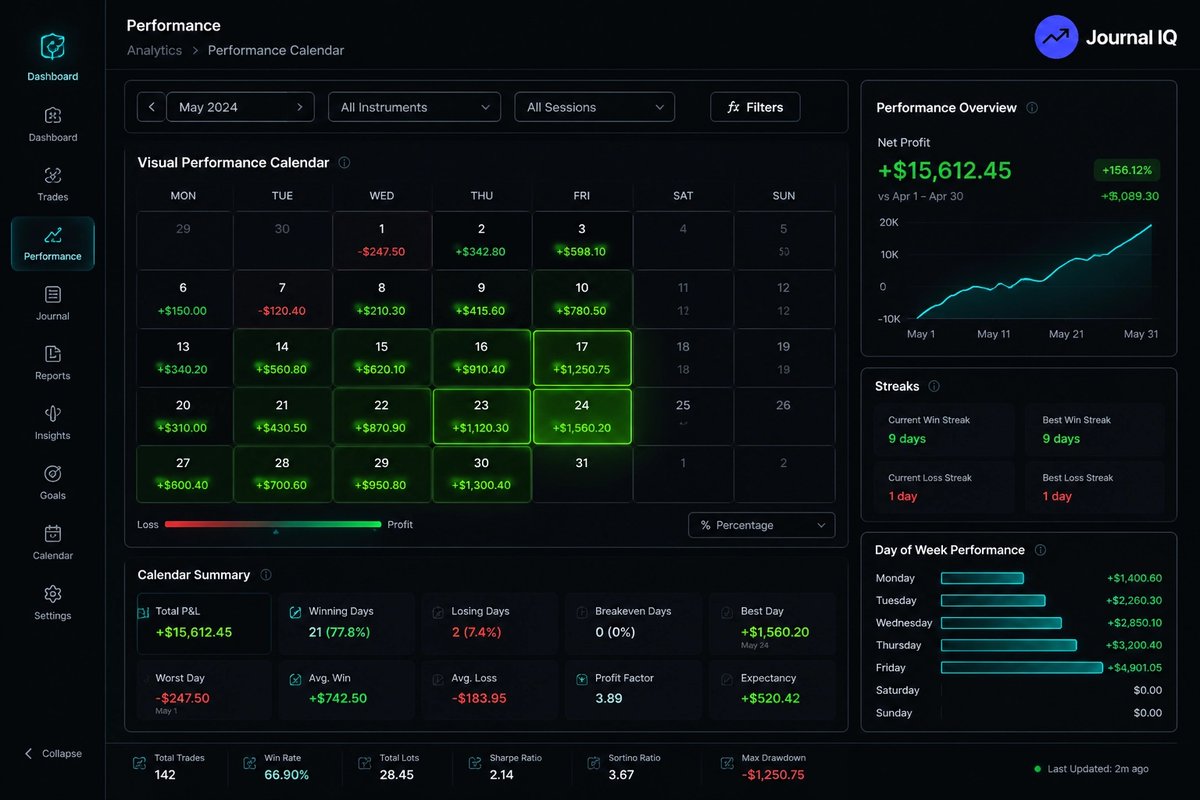Click the Wednesday performance bar
This screenshot has height=800, width=1200.
click(x=1001, y=622)
